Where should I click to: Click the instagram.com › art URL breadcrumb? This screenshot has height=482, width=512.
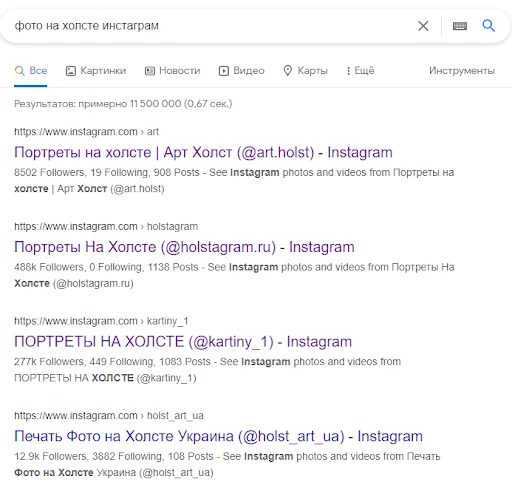pyautogui.click(x=86, y=132)
